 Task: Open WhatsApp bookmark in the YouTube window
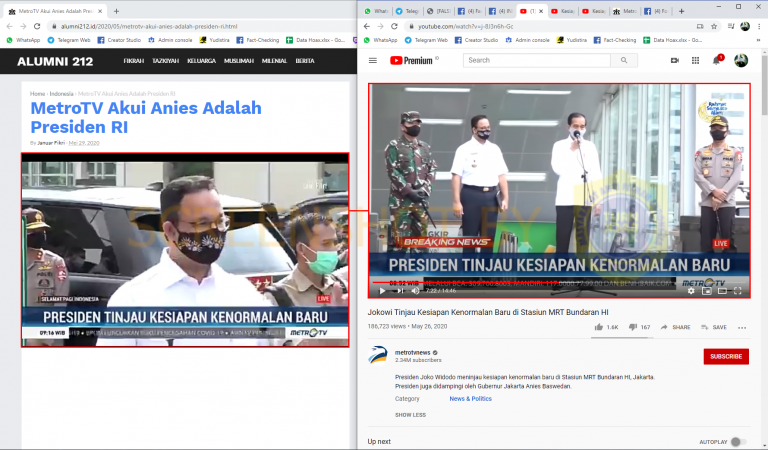coord(380,40)
